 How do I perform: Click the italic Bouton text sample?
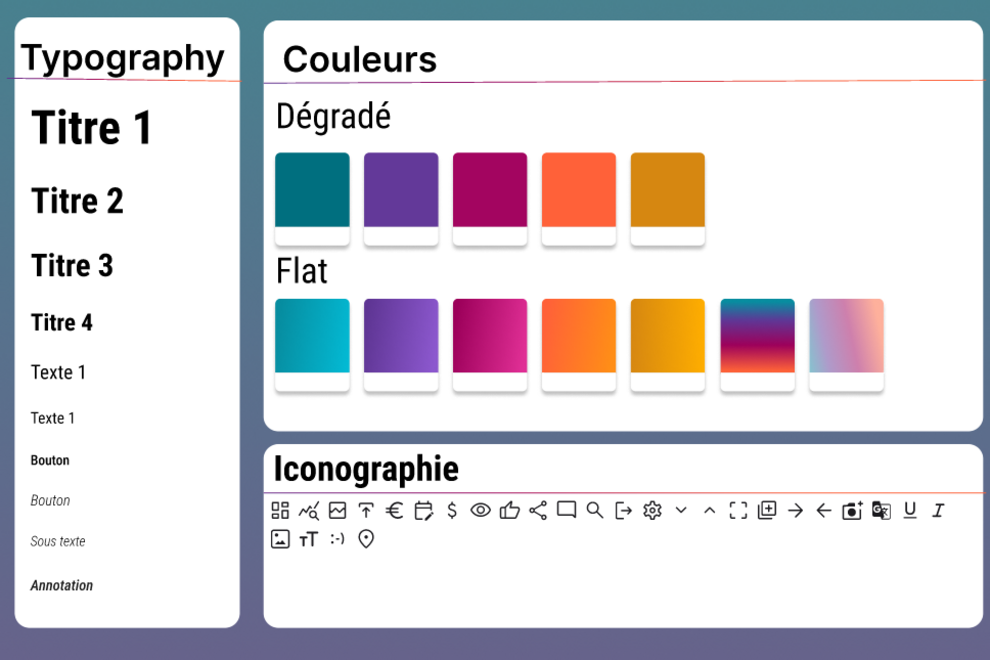(x=50, y=501)
